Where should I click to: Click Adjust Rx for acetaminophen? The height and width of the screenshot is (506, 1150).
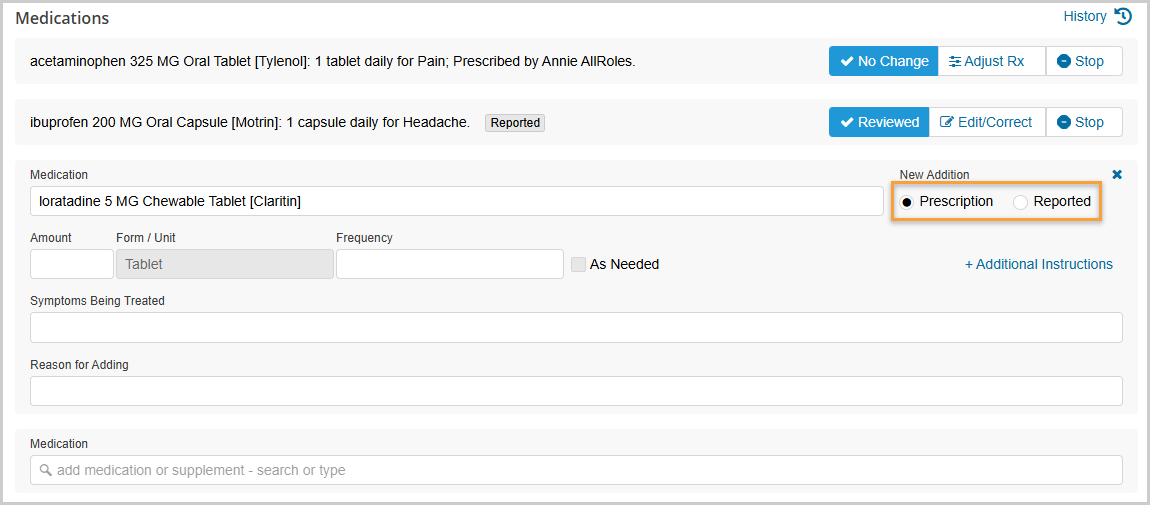coord(991,61)
